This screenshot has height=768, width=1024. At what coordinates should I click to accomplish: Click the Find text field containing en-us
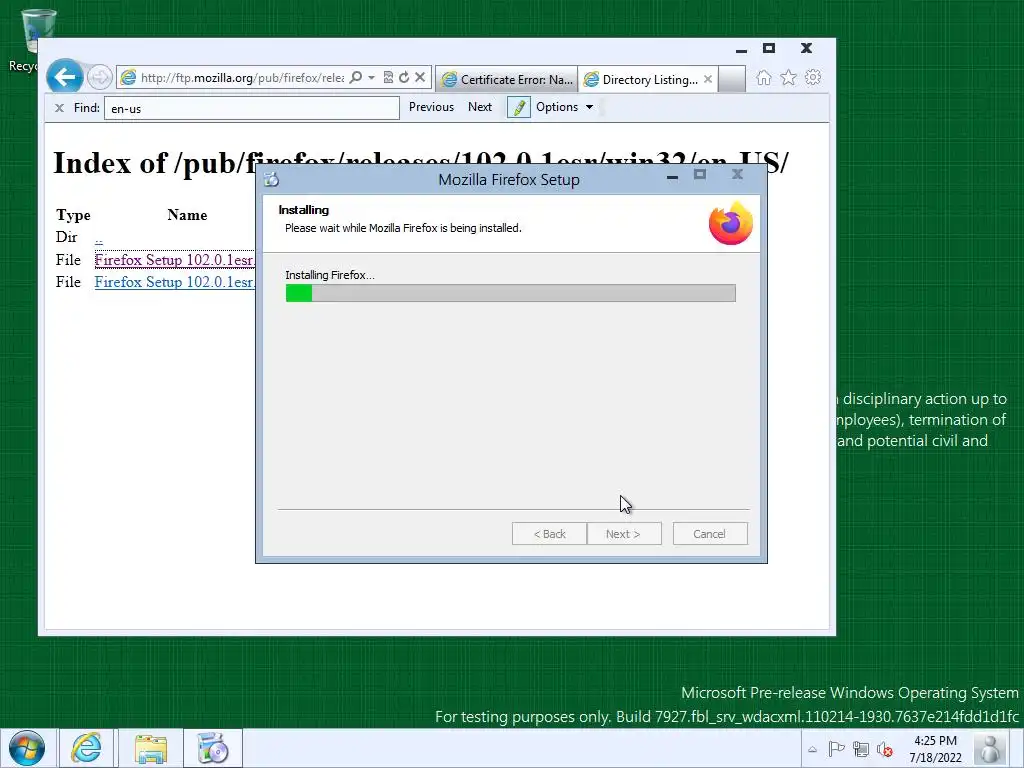[251, 108]
